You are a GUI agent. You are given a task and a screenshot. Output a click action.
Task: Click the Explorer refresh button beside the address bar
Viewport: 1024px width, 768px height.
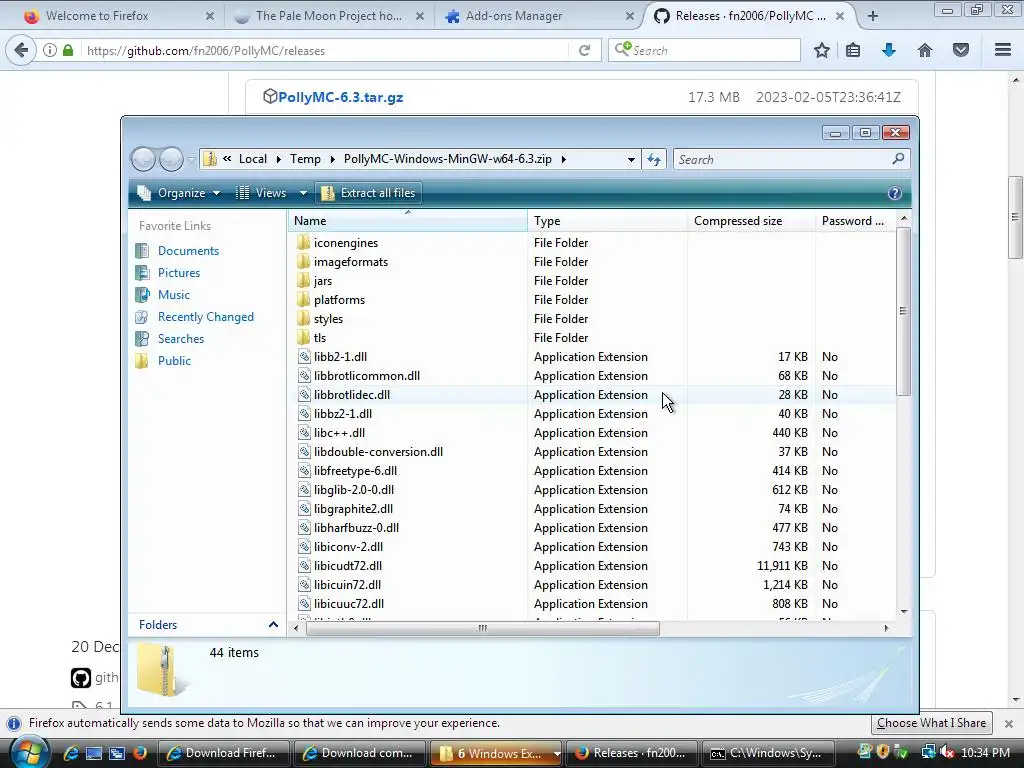tap(654, 159)
